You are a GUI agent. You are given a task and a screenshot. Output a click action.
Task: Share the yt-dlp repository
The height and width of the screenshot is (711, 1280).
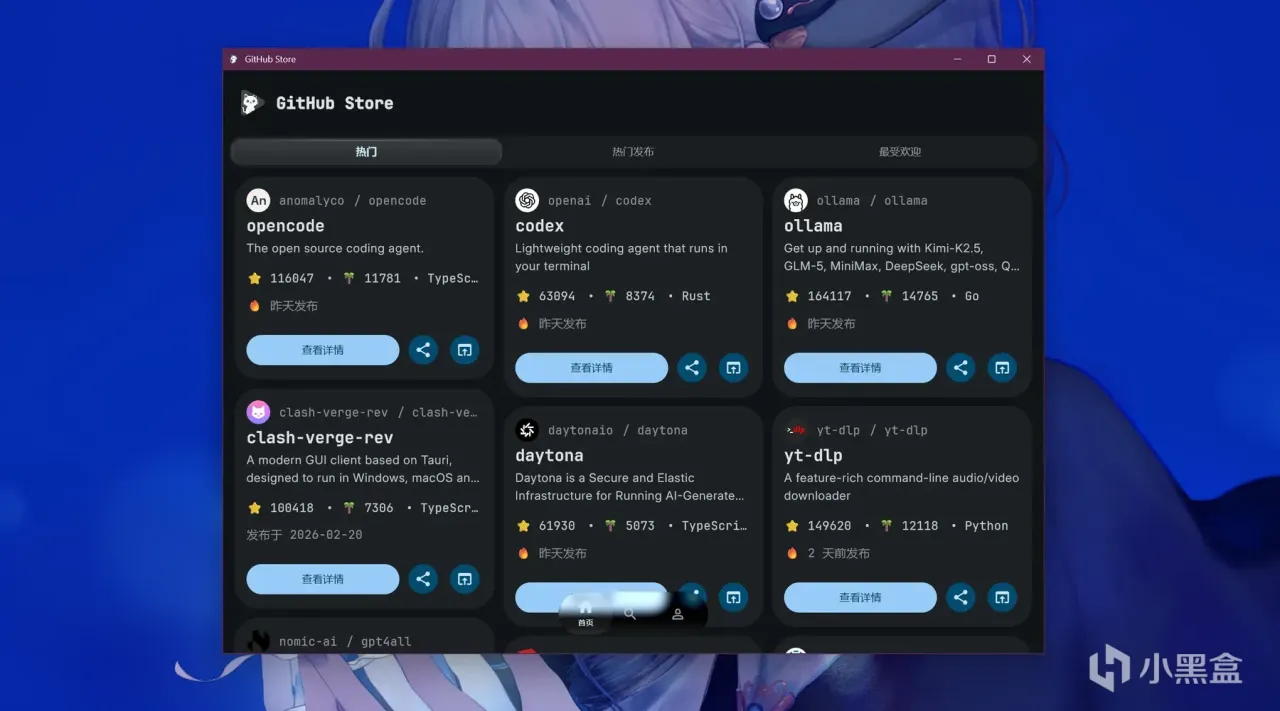click(961, 597)
